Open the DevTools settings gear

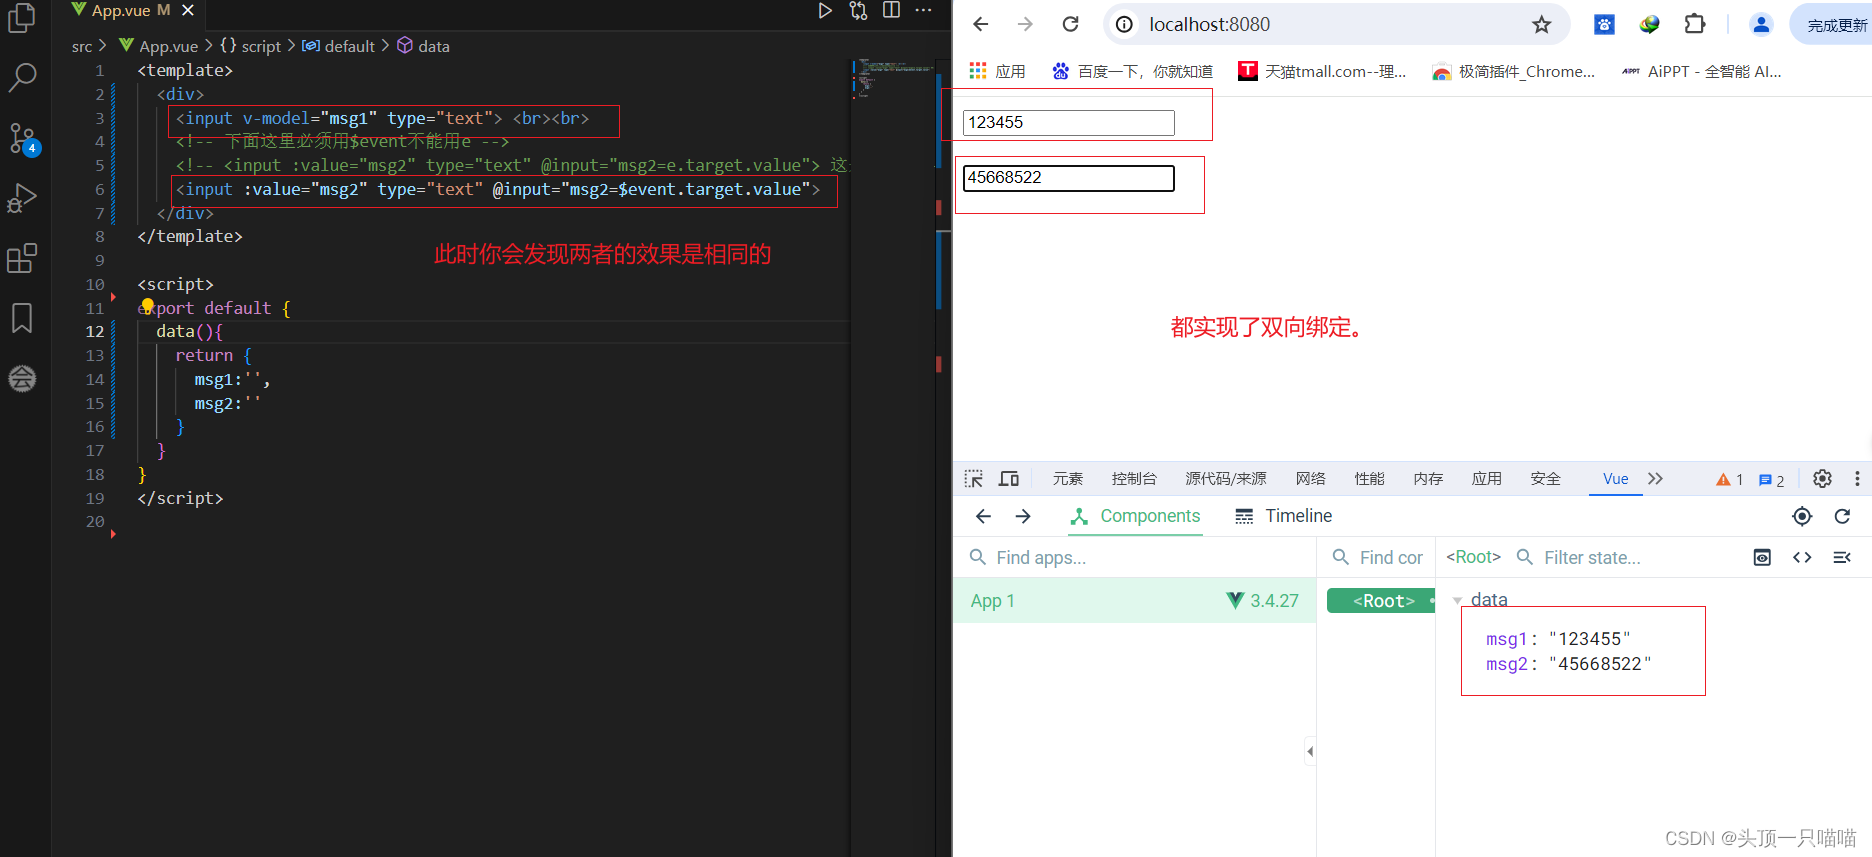[x=1822, y=478]
